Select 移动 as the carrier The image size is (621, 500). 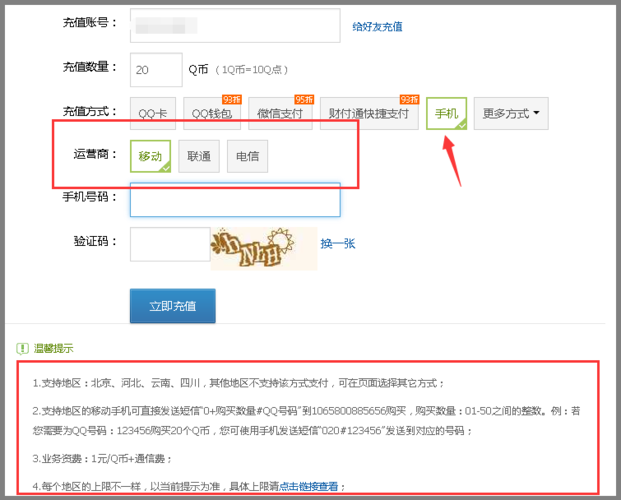click(150, 156)
